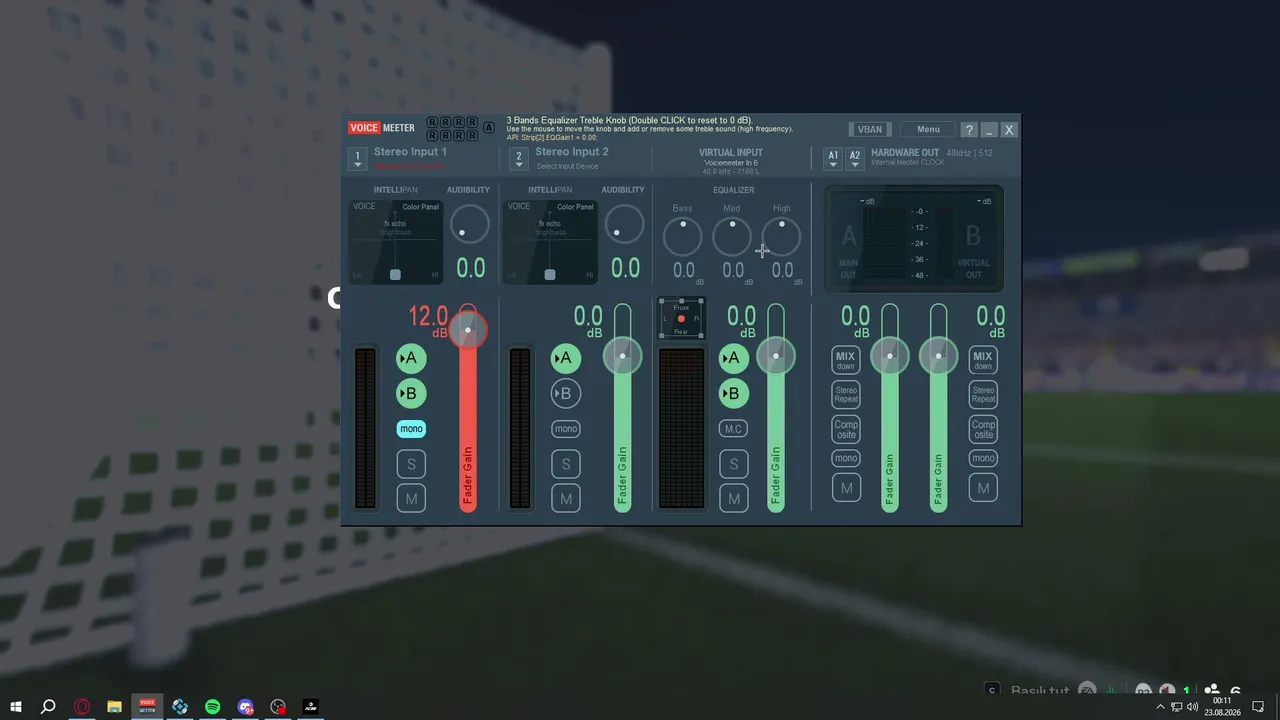Toggle MIX down on bus A

click(846, 360)
